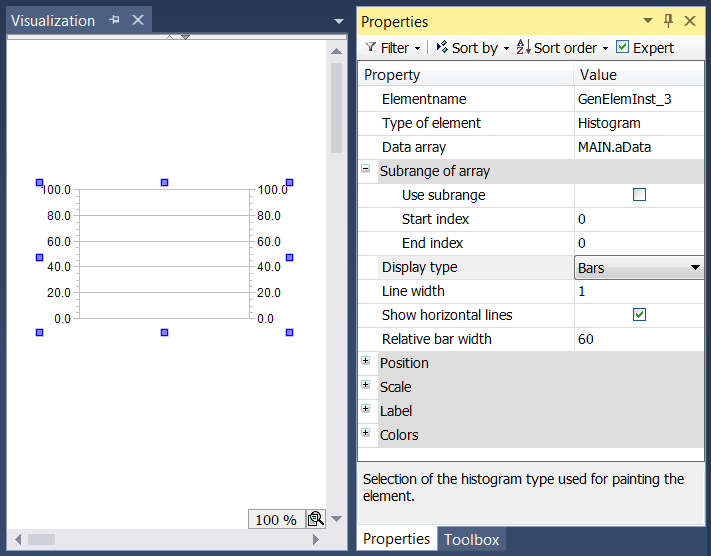The height and width of the screenshot is (556, 711).
Task: Pin the Visualization tab
Action: (115, 20)
